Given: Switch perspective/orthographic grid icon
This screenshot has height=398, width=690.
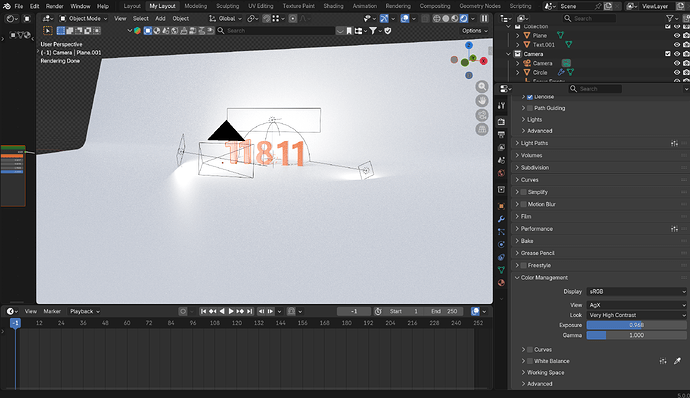Looking at the screenshot, I should (x=482, y=129).
